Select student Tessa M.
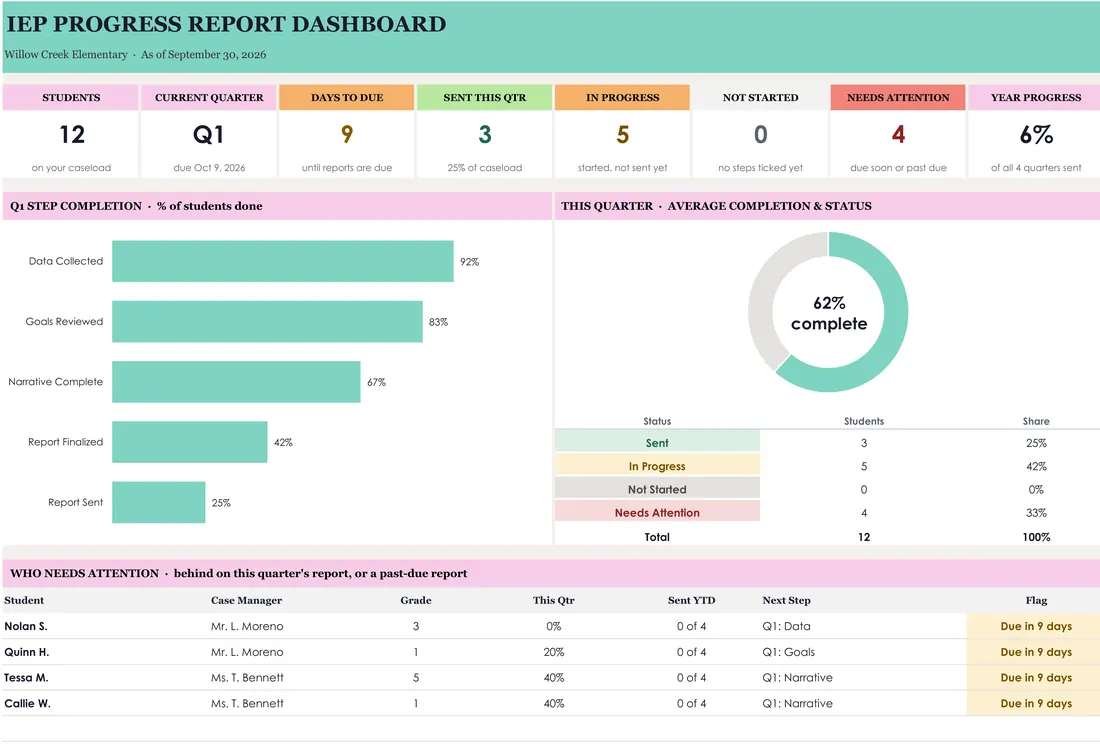The height and width of the screenshot is (745, 1100). coord(26,678)
